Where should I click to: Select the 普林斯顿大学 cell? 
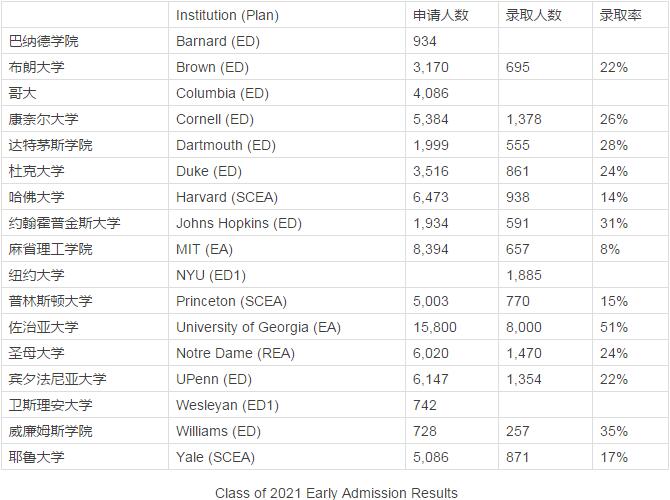point(50,301)
